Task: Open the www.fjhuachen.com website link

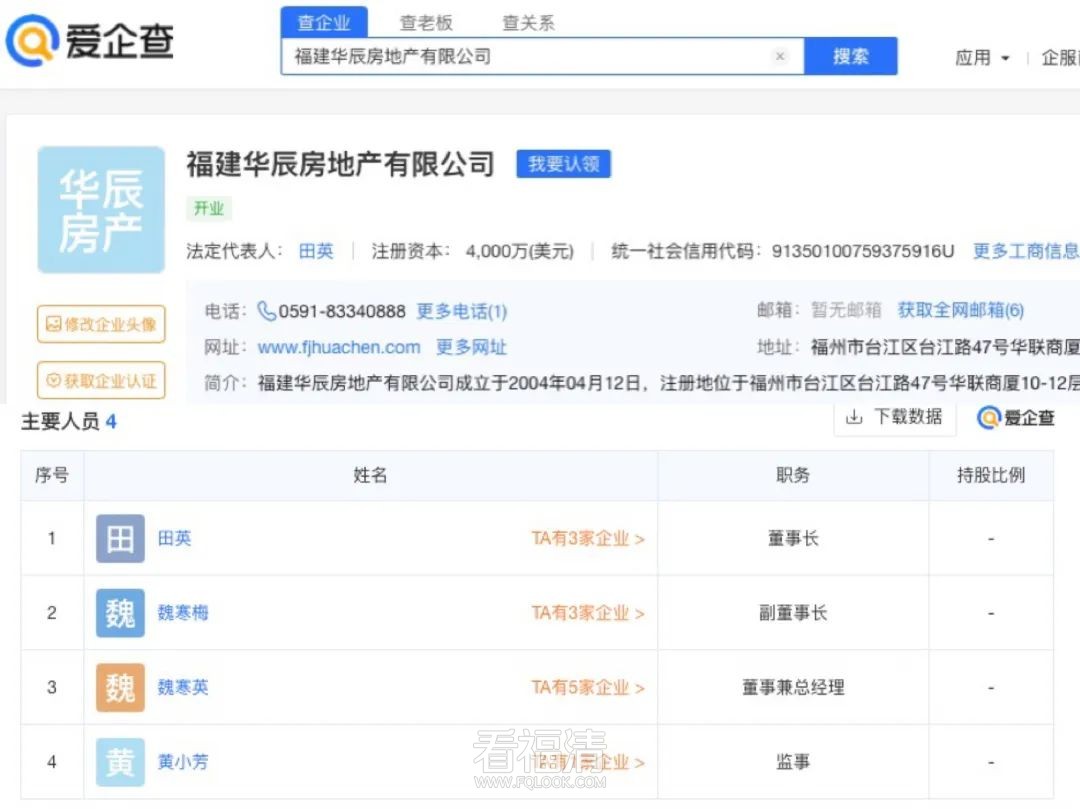Action: 339,347
